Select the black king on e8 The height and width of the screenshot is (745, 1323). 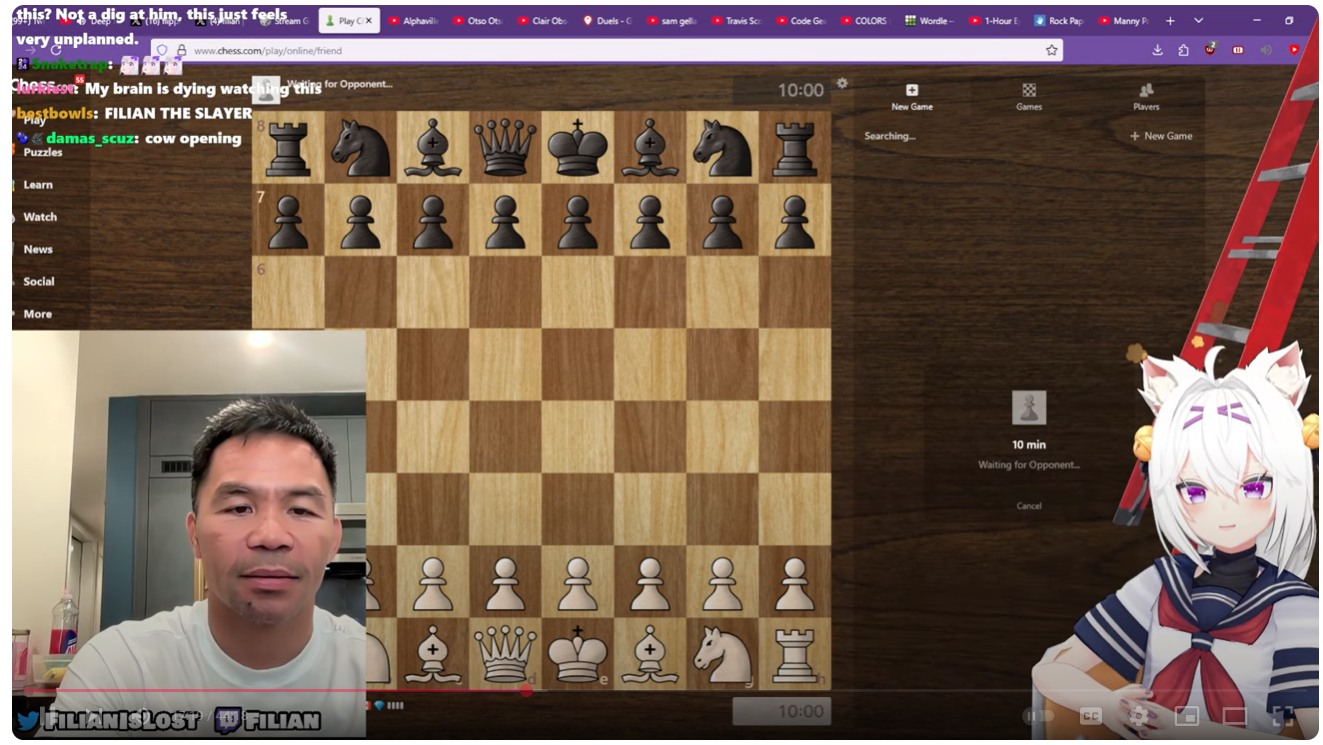[578, 147]
